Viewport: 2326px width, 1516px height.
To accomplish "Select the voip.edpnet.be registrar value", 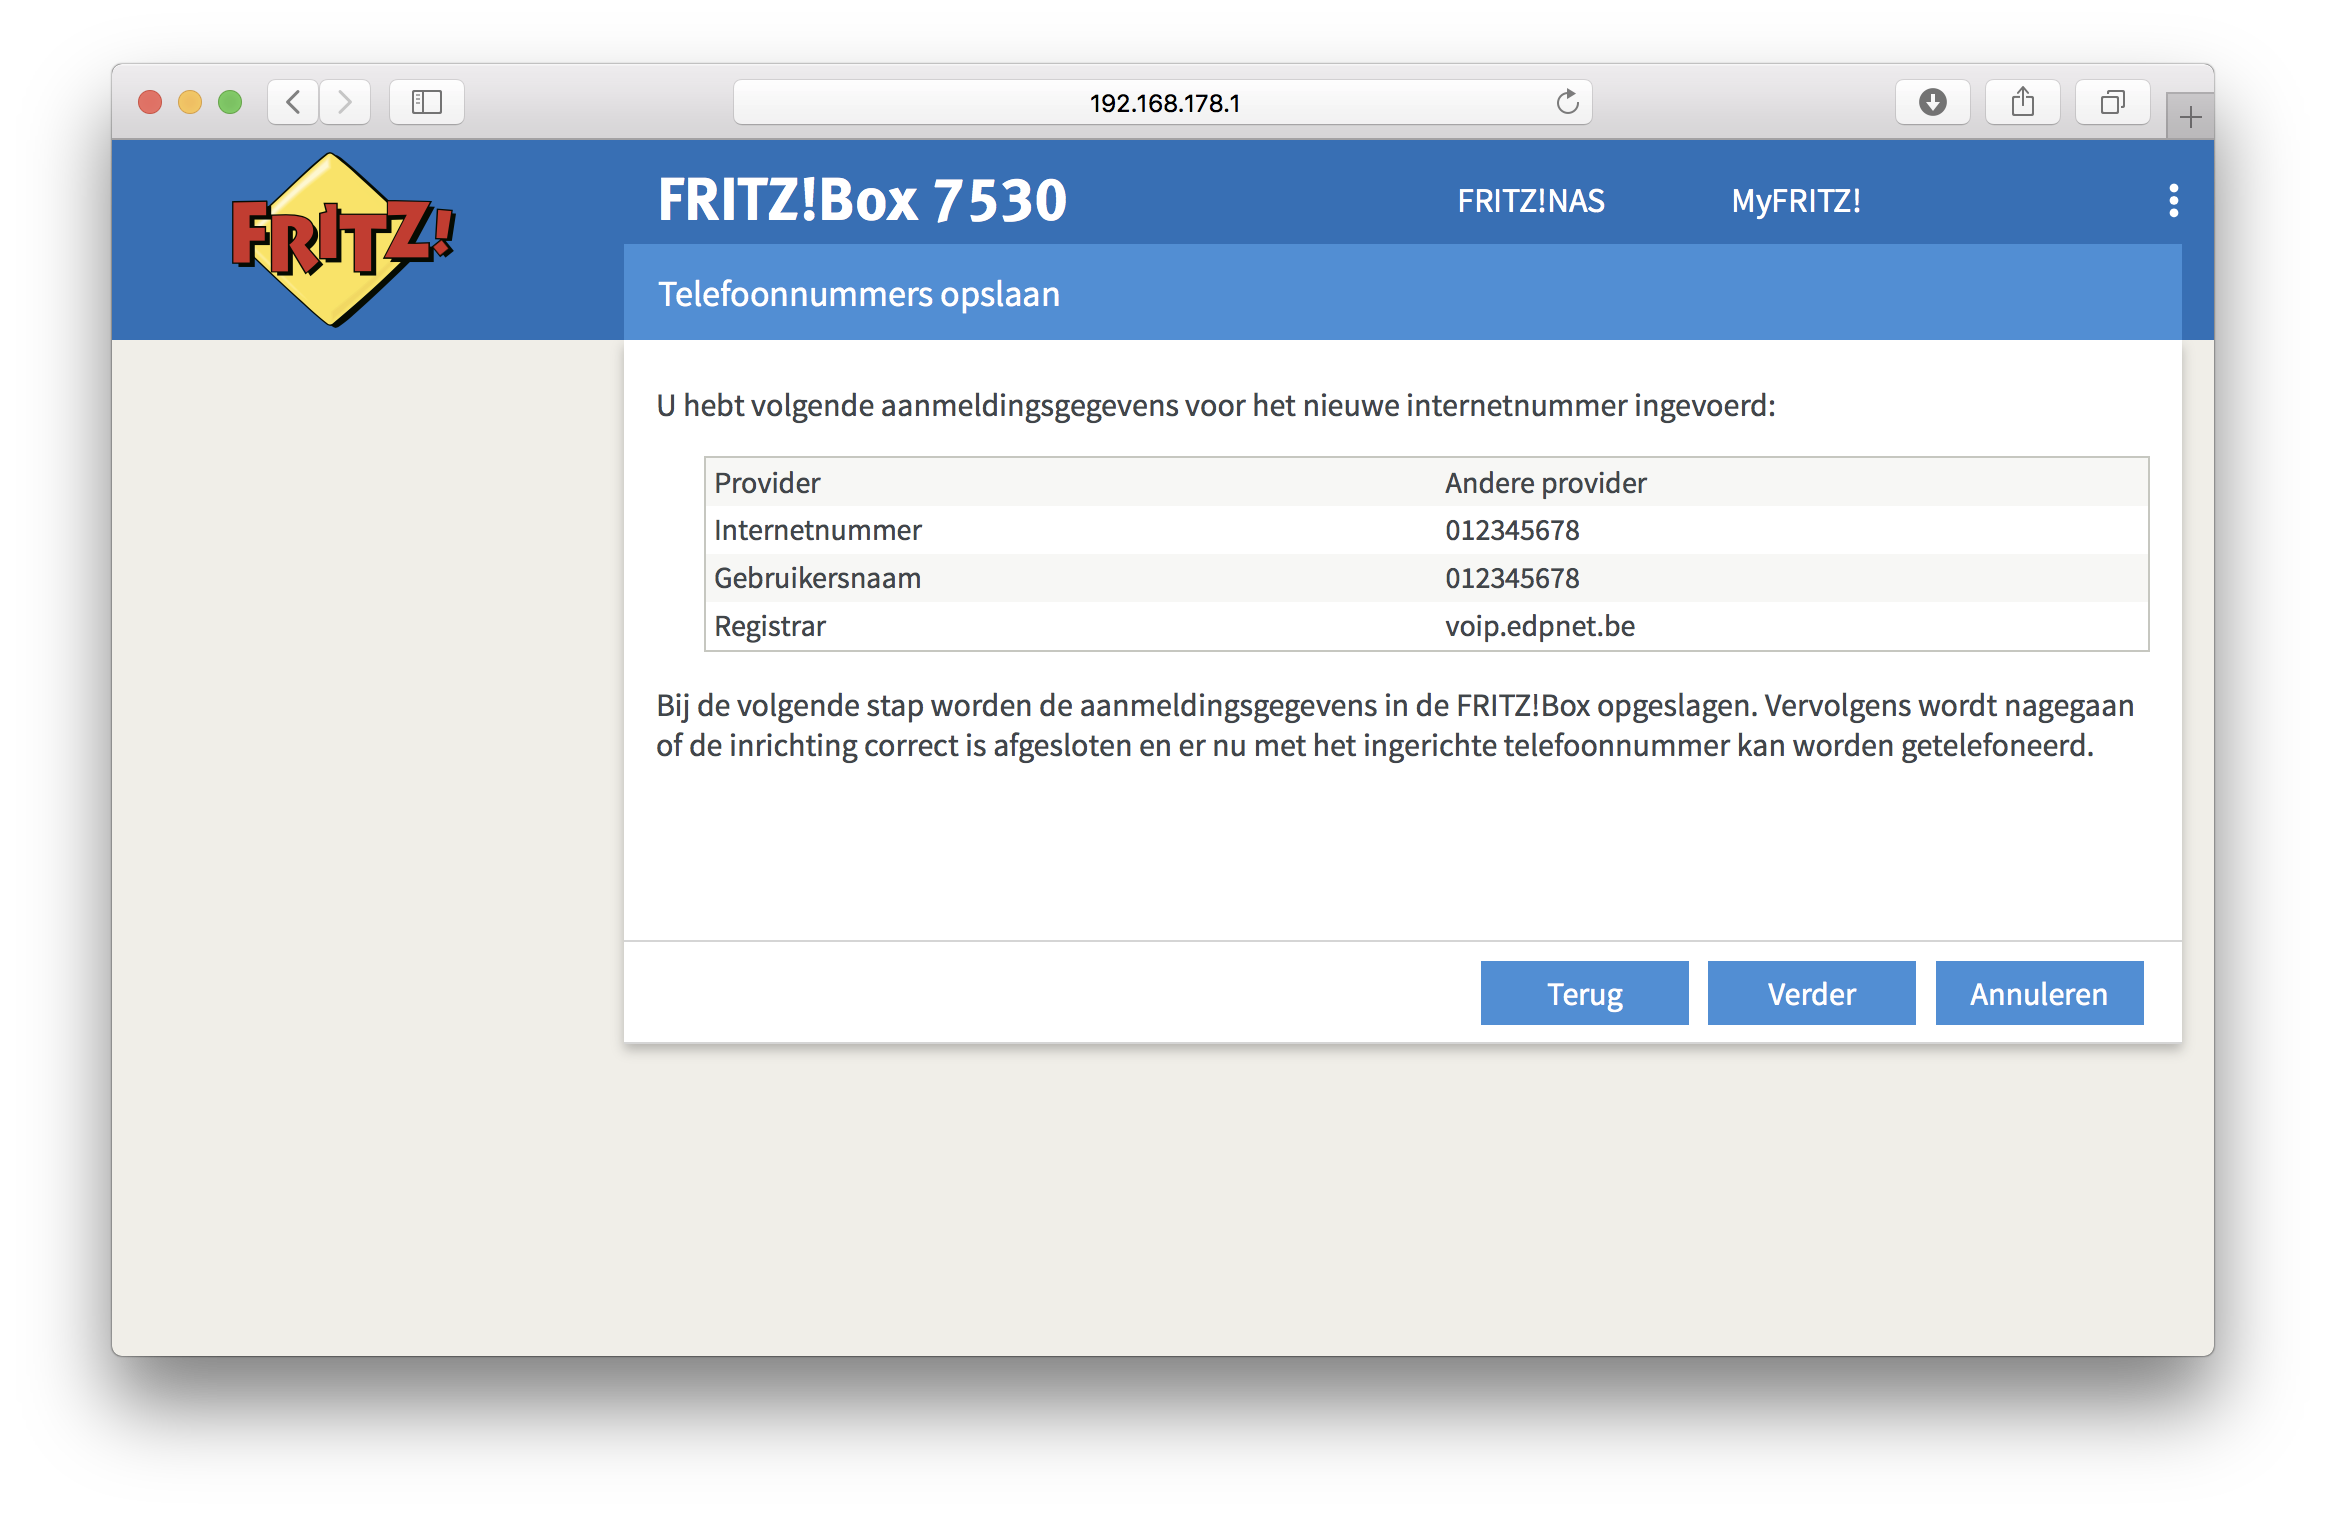I will pos(1540,626).
